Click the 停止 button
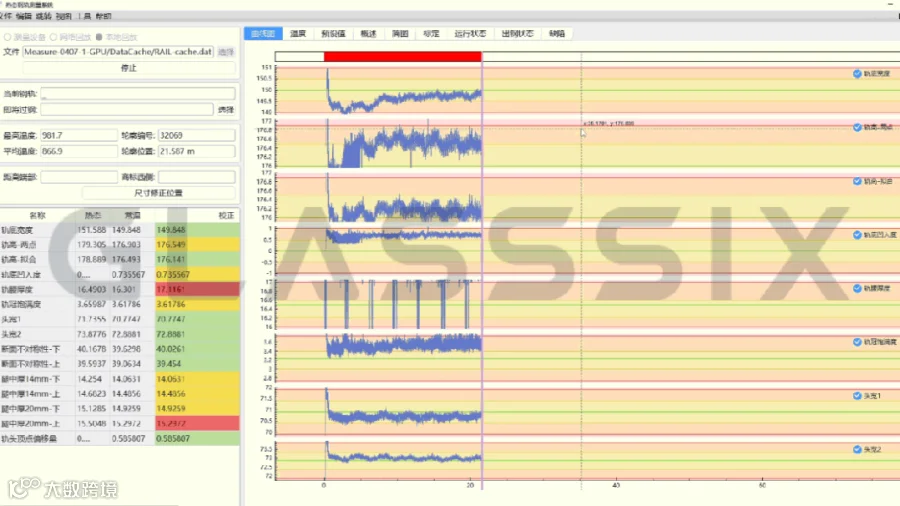 [129, 68]
